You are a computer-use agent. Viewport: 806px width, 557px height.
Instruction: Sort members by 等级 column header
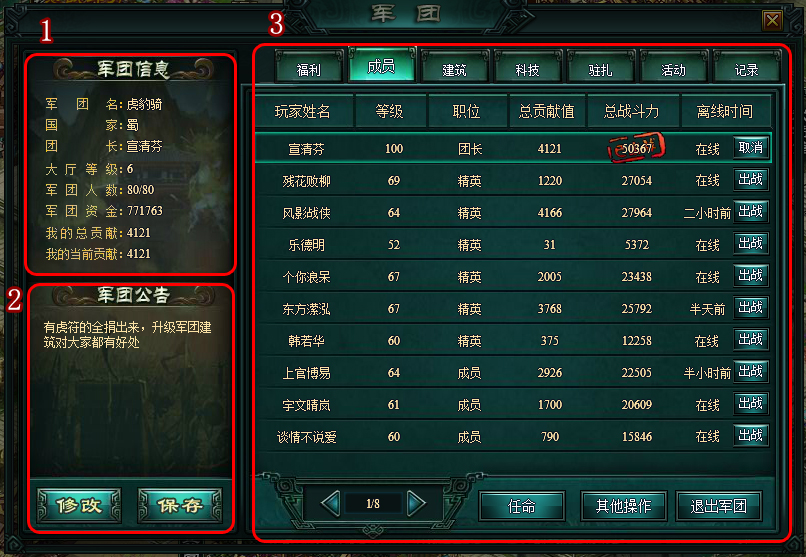pos(390,110)
